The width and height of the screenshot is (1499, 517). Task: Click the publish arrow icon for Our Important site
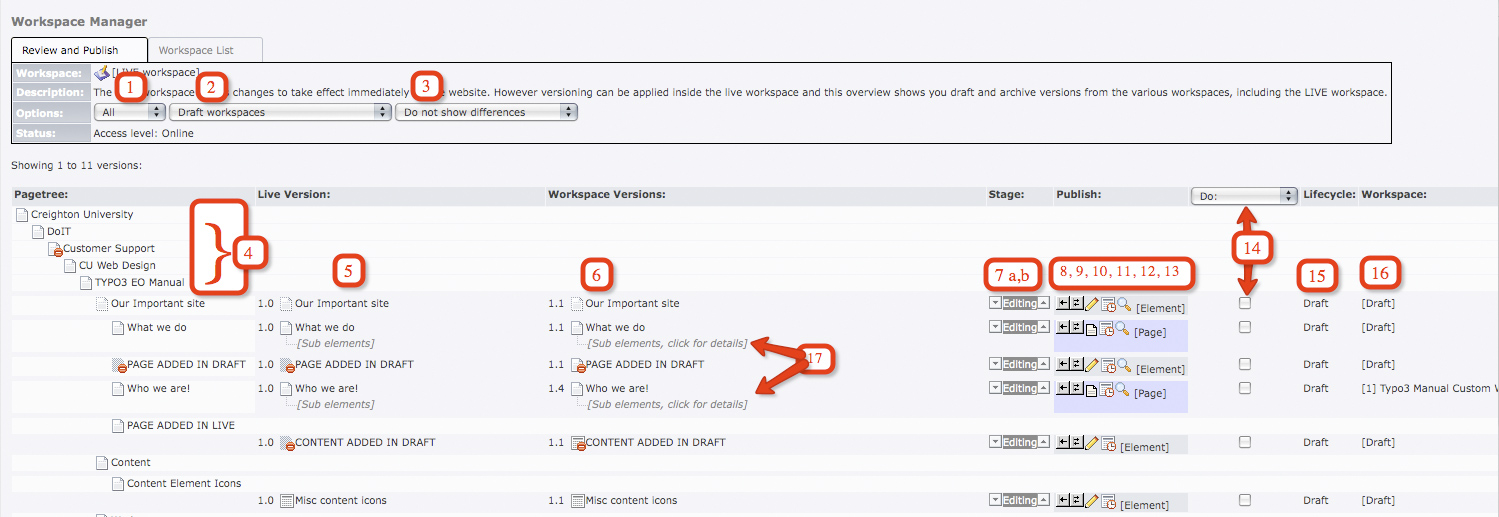click(x=1062, y=304)
